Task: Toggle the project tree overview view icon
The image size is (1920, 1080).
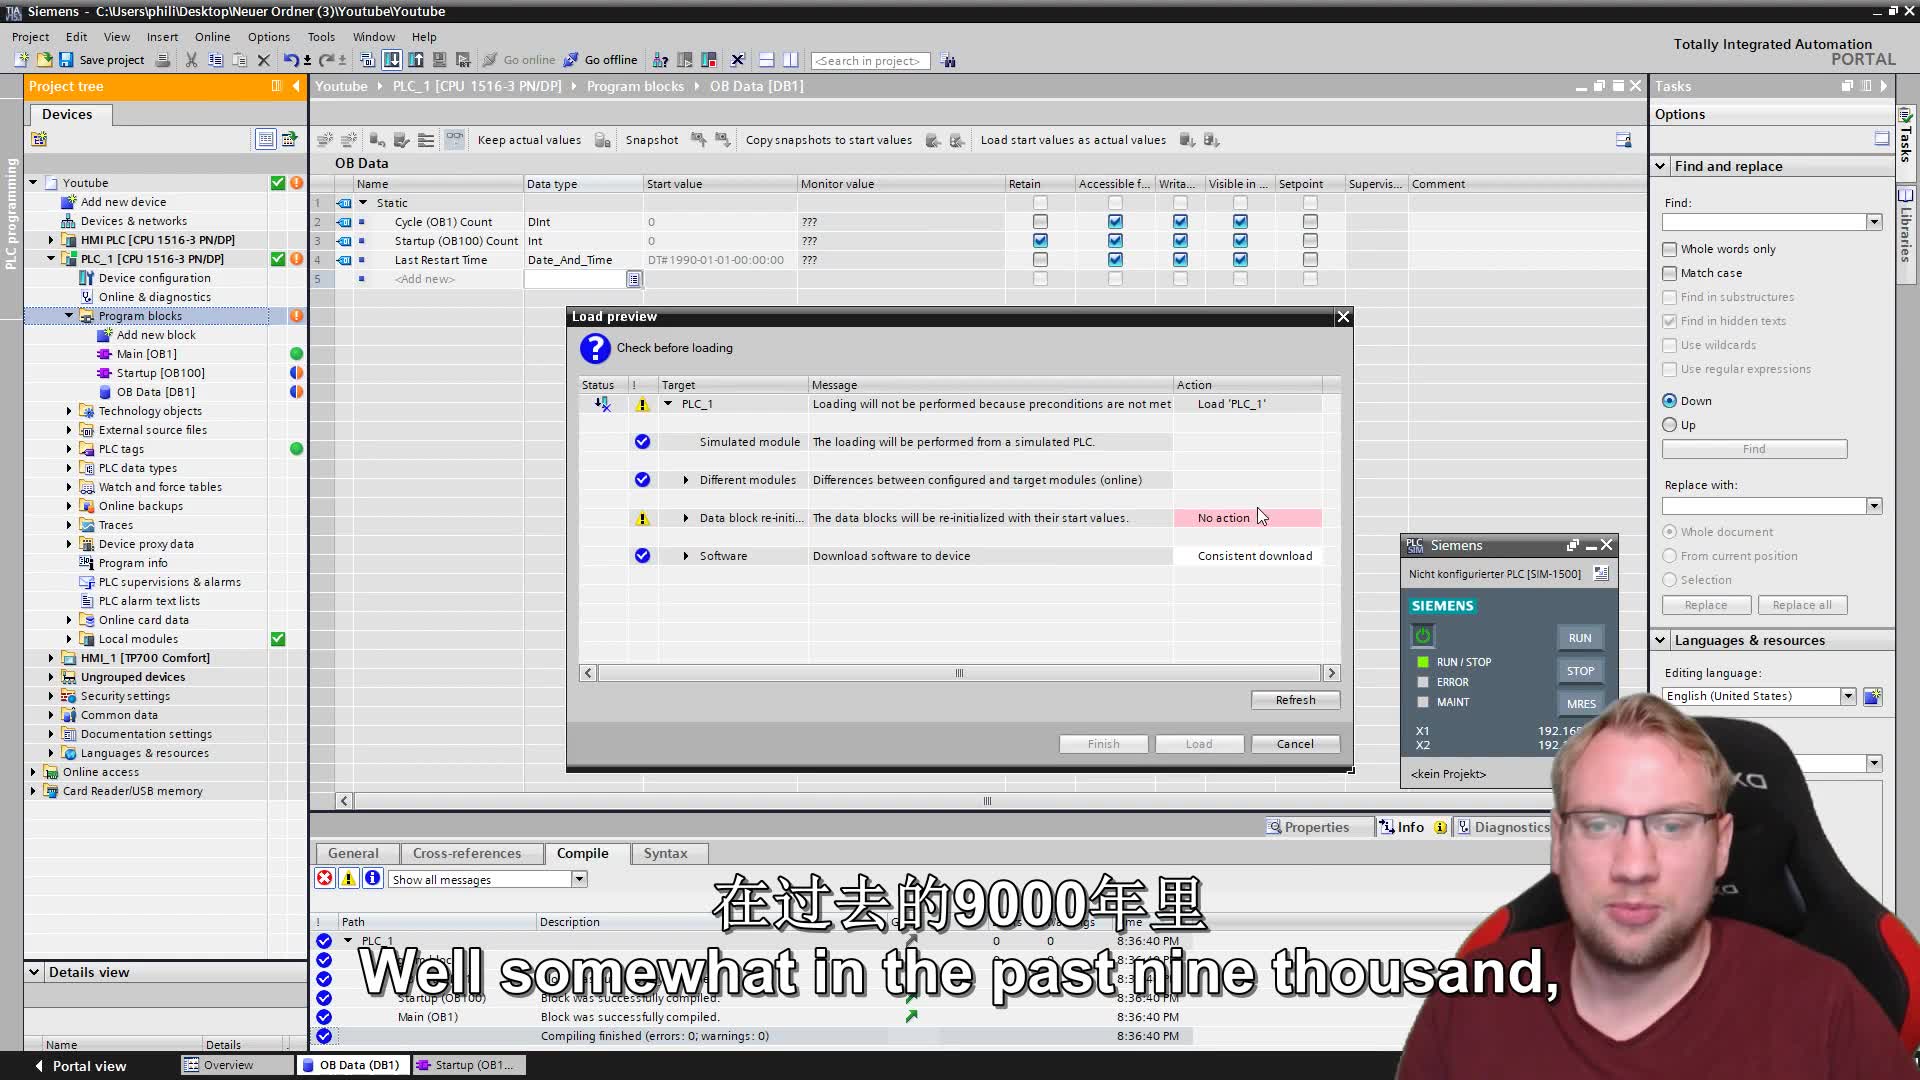Action: pos(265,139)
